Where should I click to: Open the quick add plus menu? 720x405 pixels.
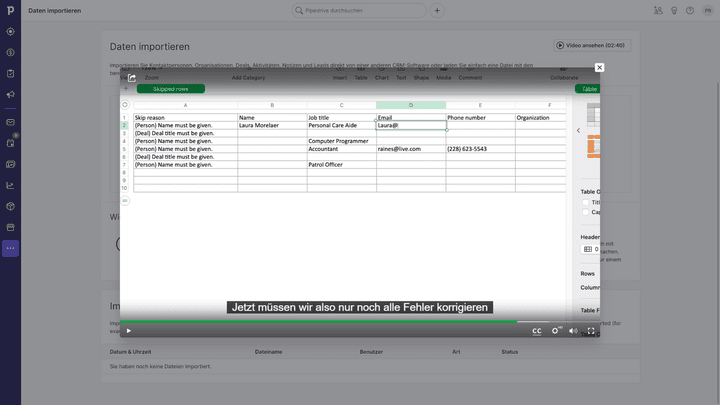pyautogui.click(x=437, y=11)
